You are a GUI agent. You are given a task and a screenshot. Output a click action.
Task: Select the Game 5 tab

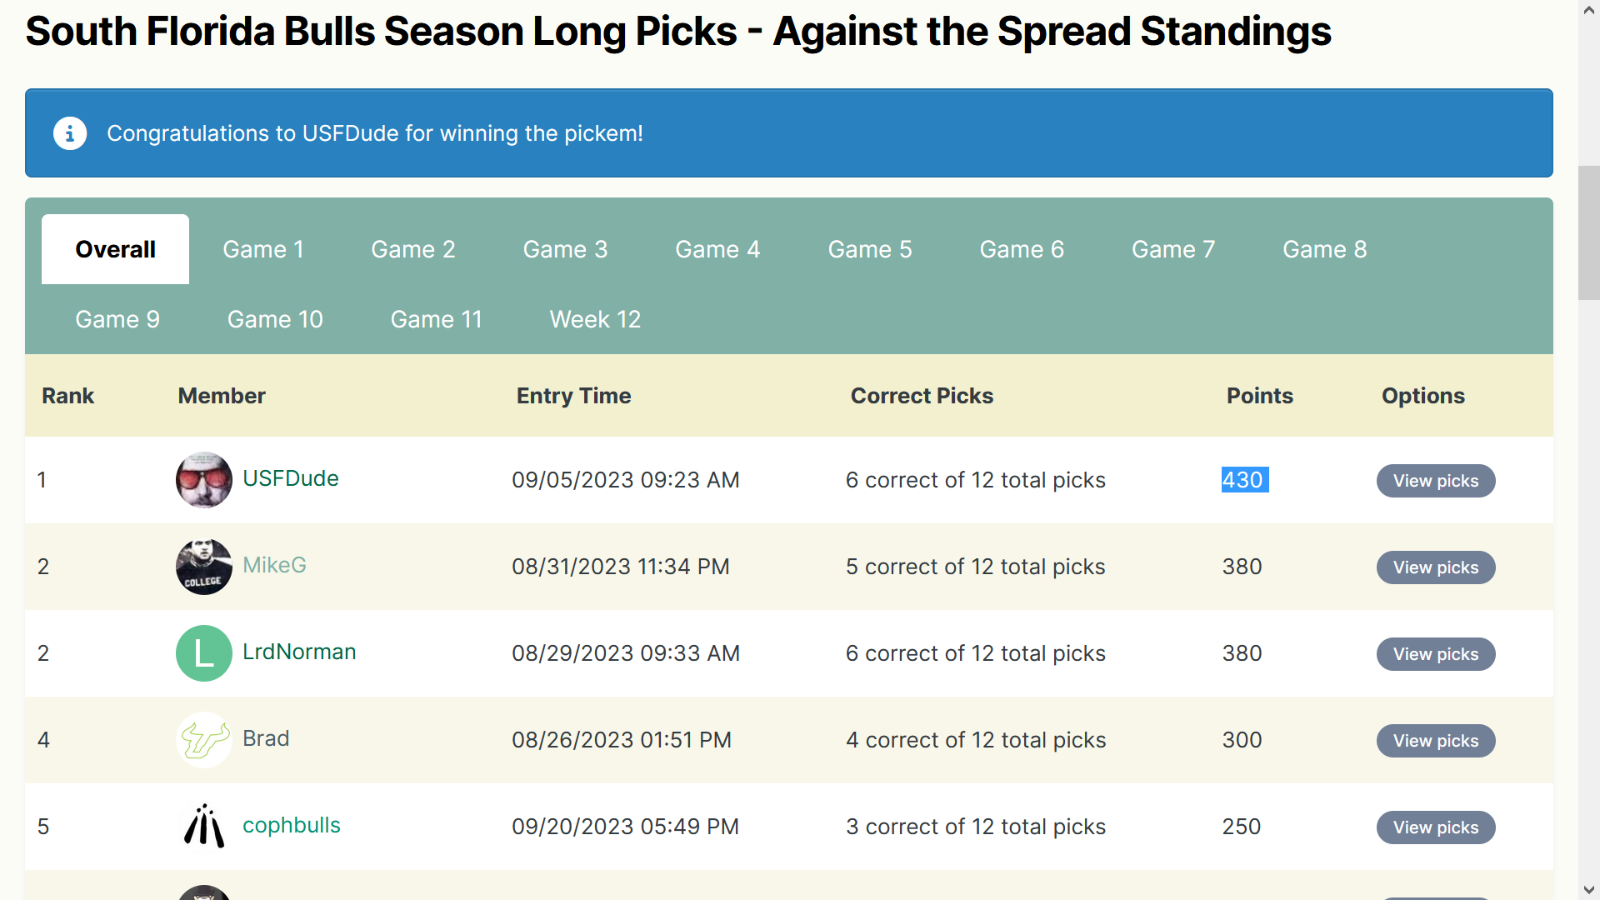[869, 249]
